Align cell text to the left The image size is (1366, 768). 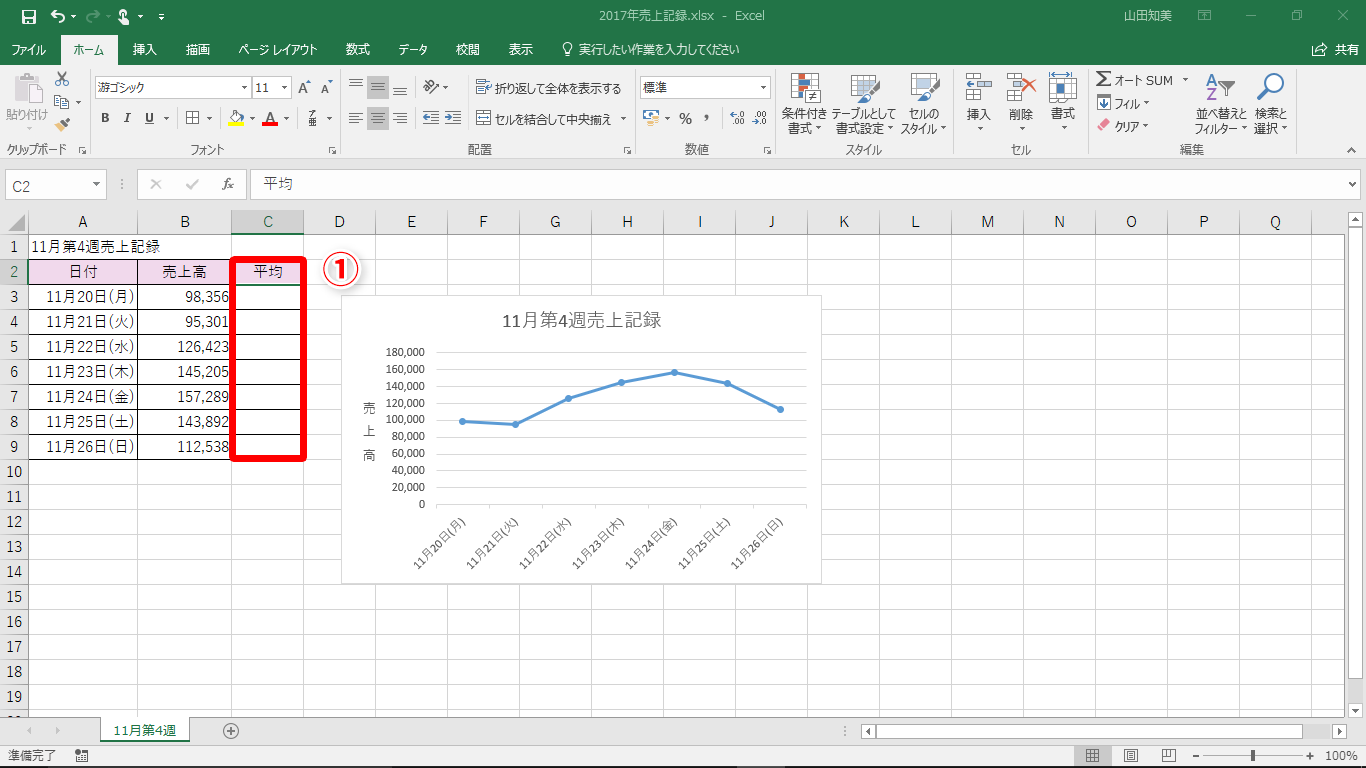[356, 118]
